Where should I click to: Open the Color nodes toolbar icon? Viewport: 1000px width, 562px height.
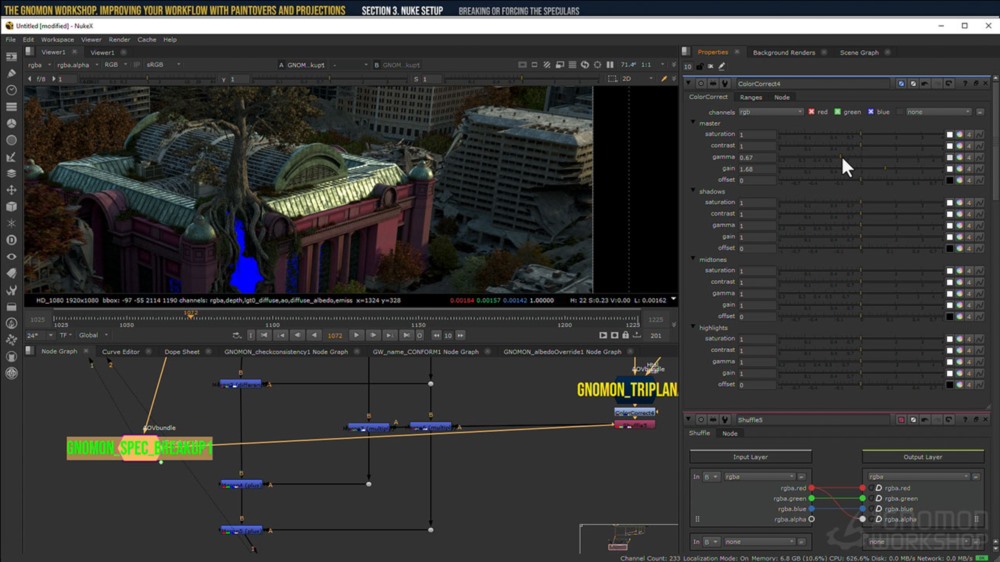point(11,123)
